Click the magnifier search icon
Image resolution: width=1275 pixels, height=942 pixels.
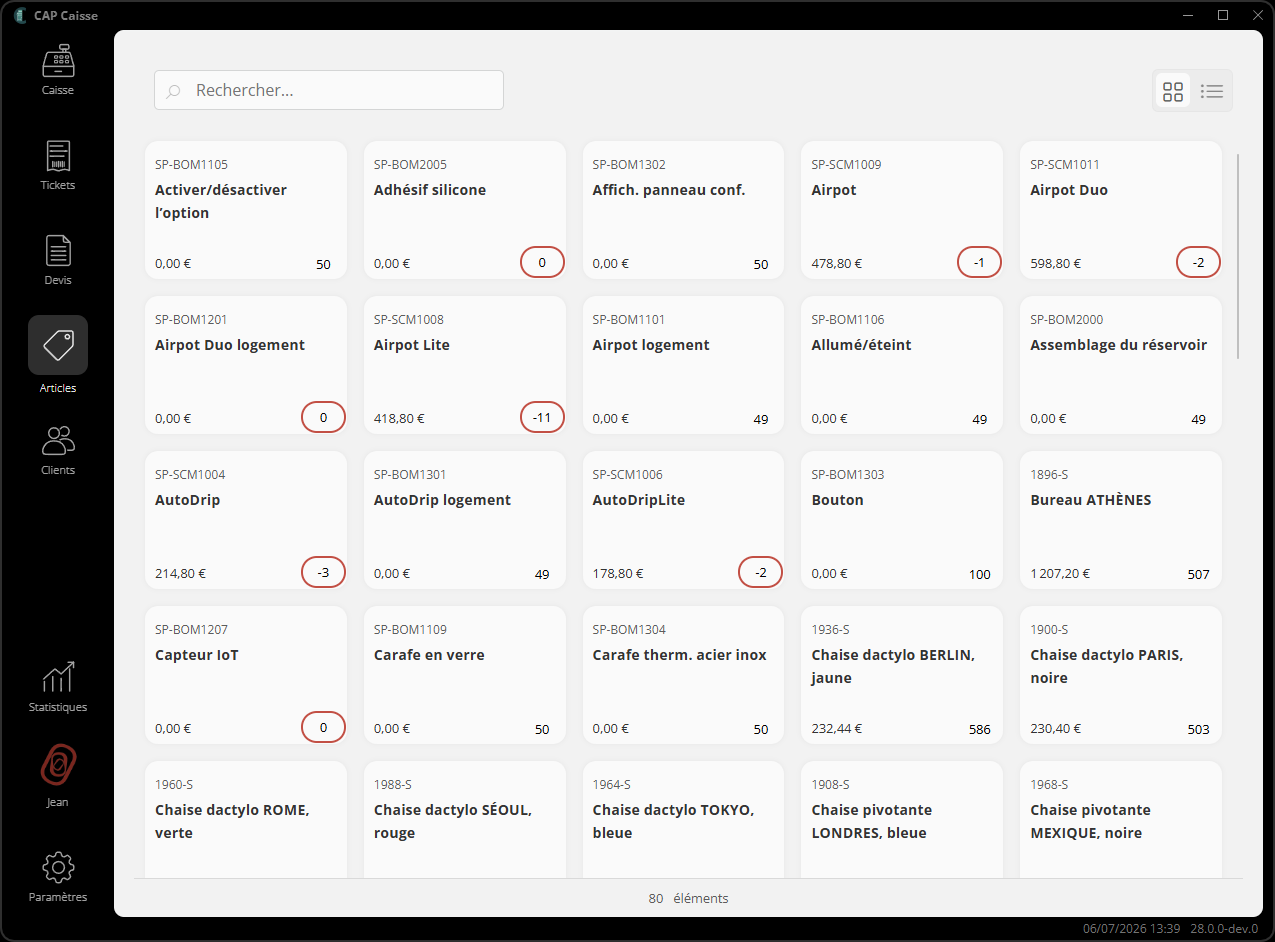click(174, 91)
